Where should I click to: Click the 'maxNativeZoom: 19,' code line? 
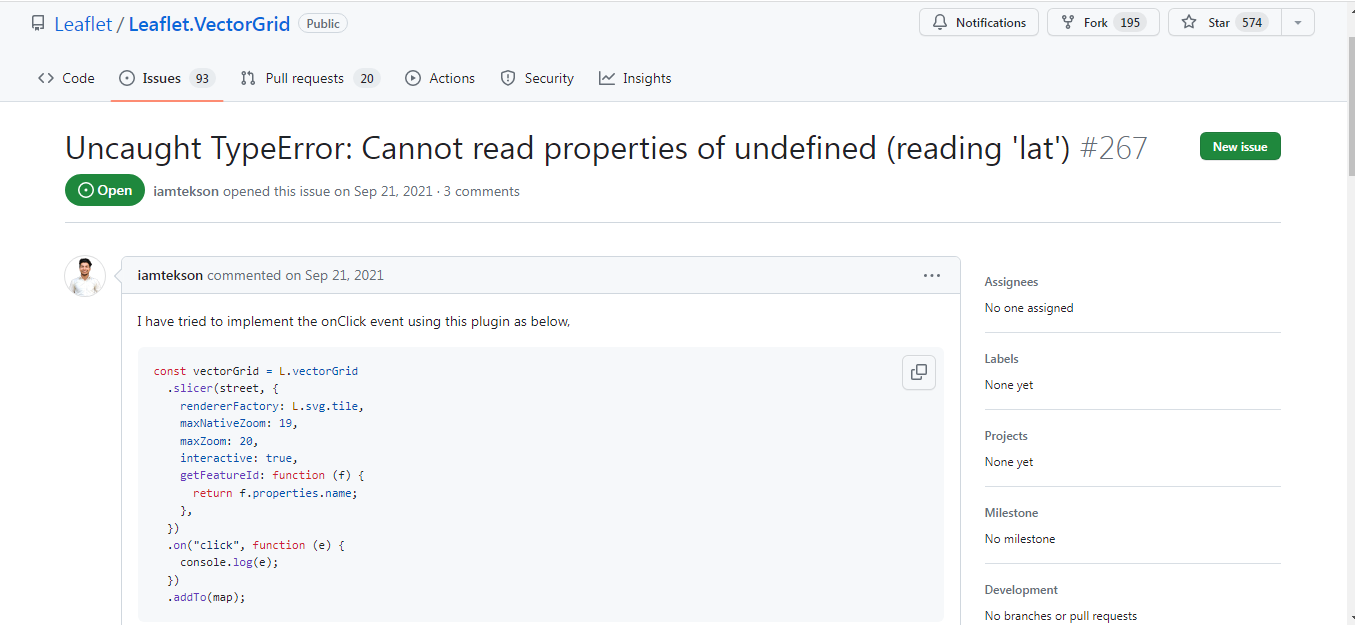point(239,423)
